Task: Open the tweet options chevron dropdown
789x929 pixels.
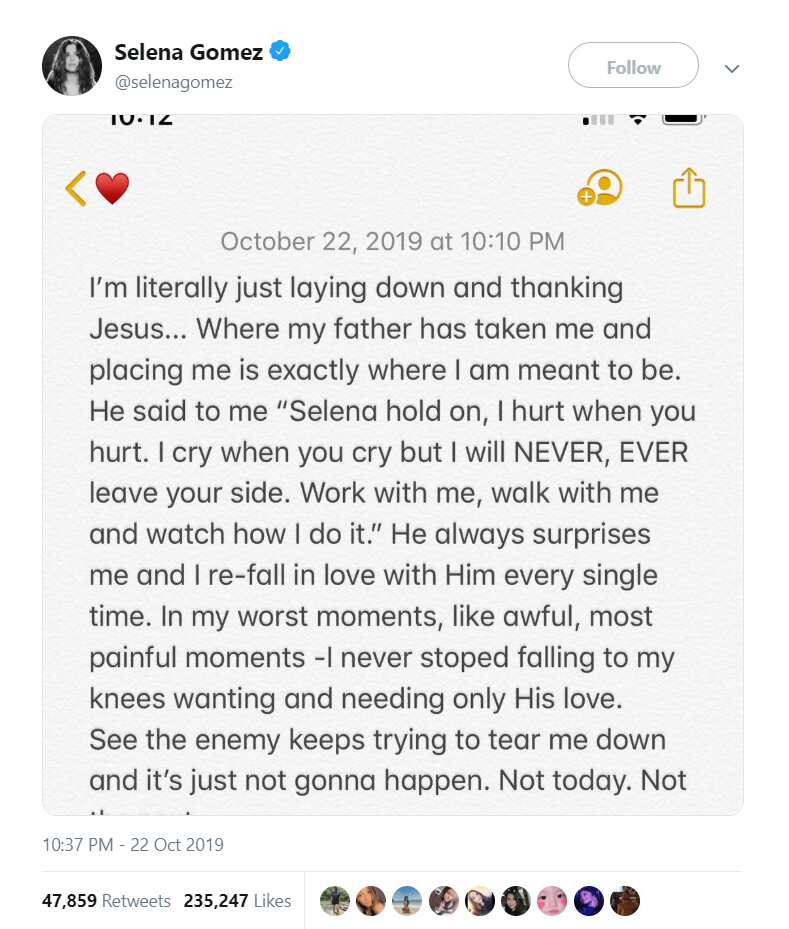Action: click(732, 69)
